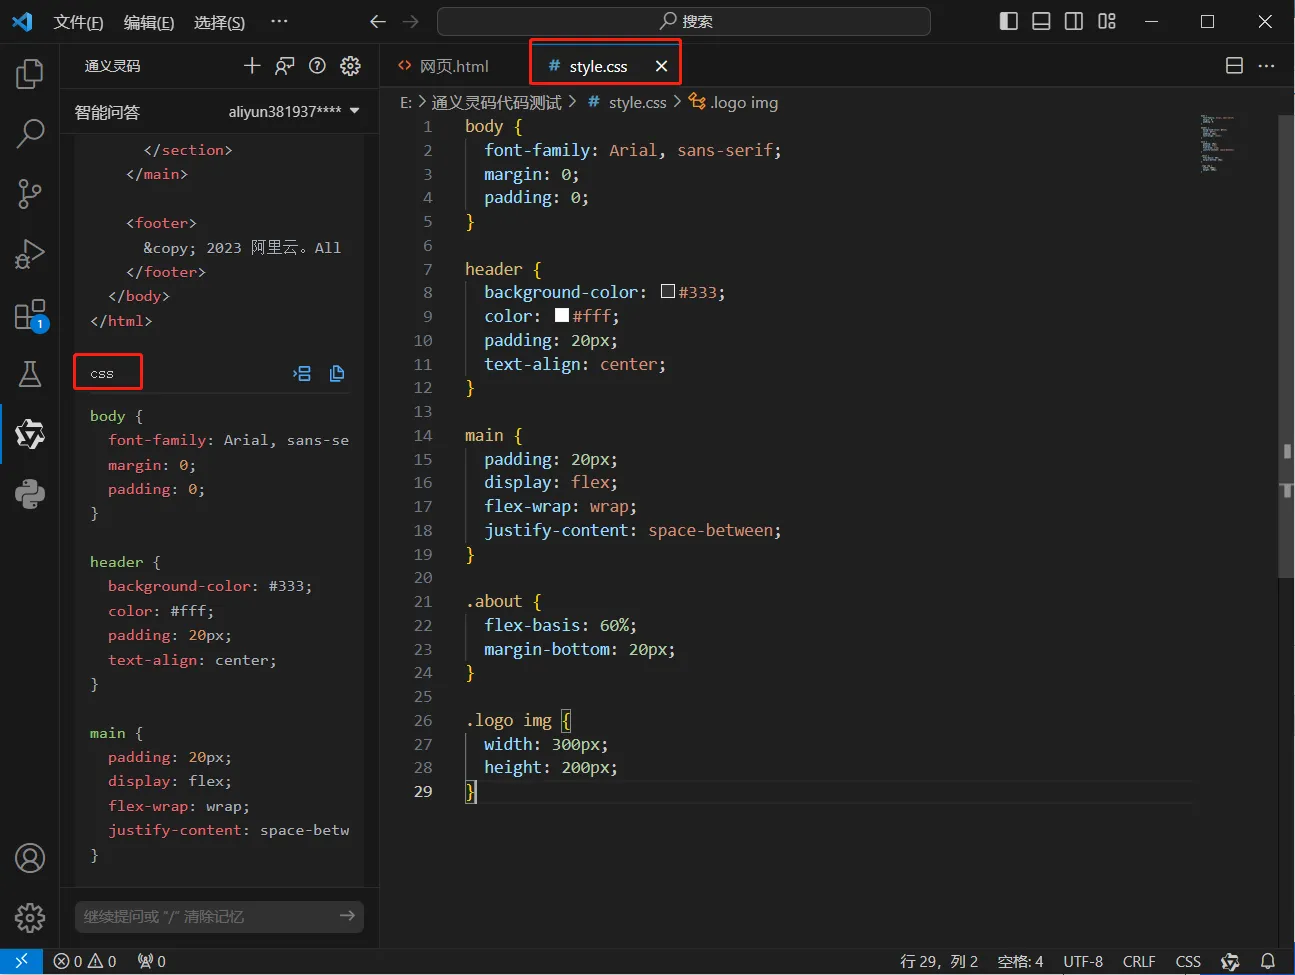
Task: Open the E: drive breadcrumb
Action: [406, 102]
